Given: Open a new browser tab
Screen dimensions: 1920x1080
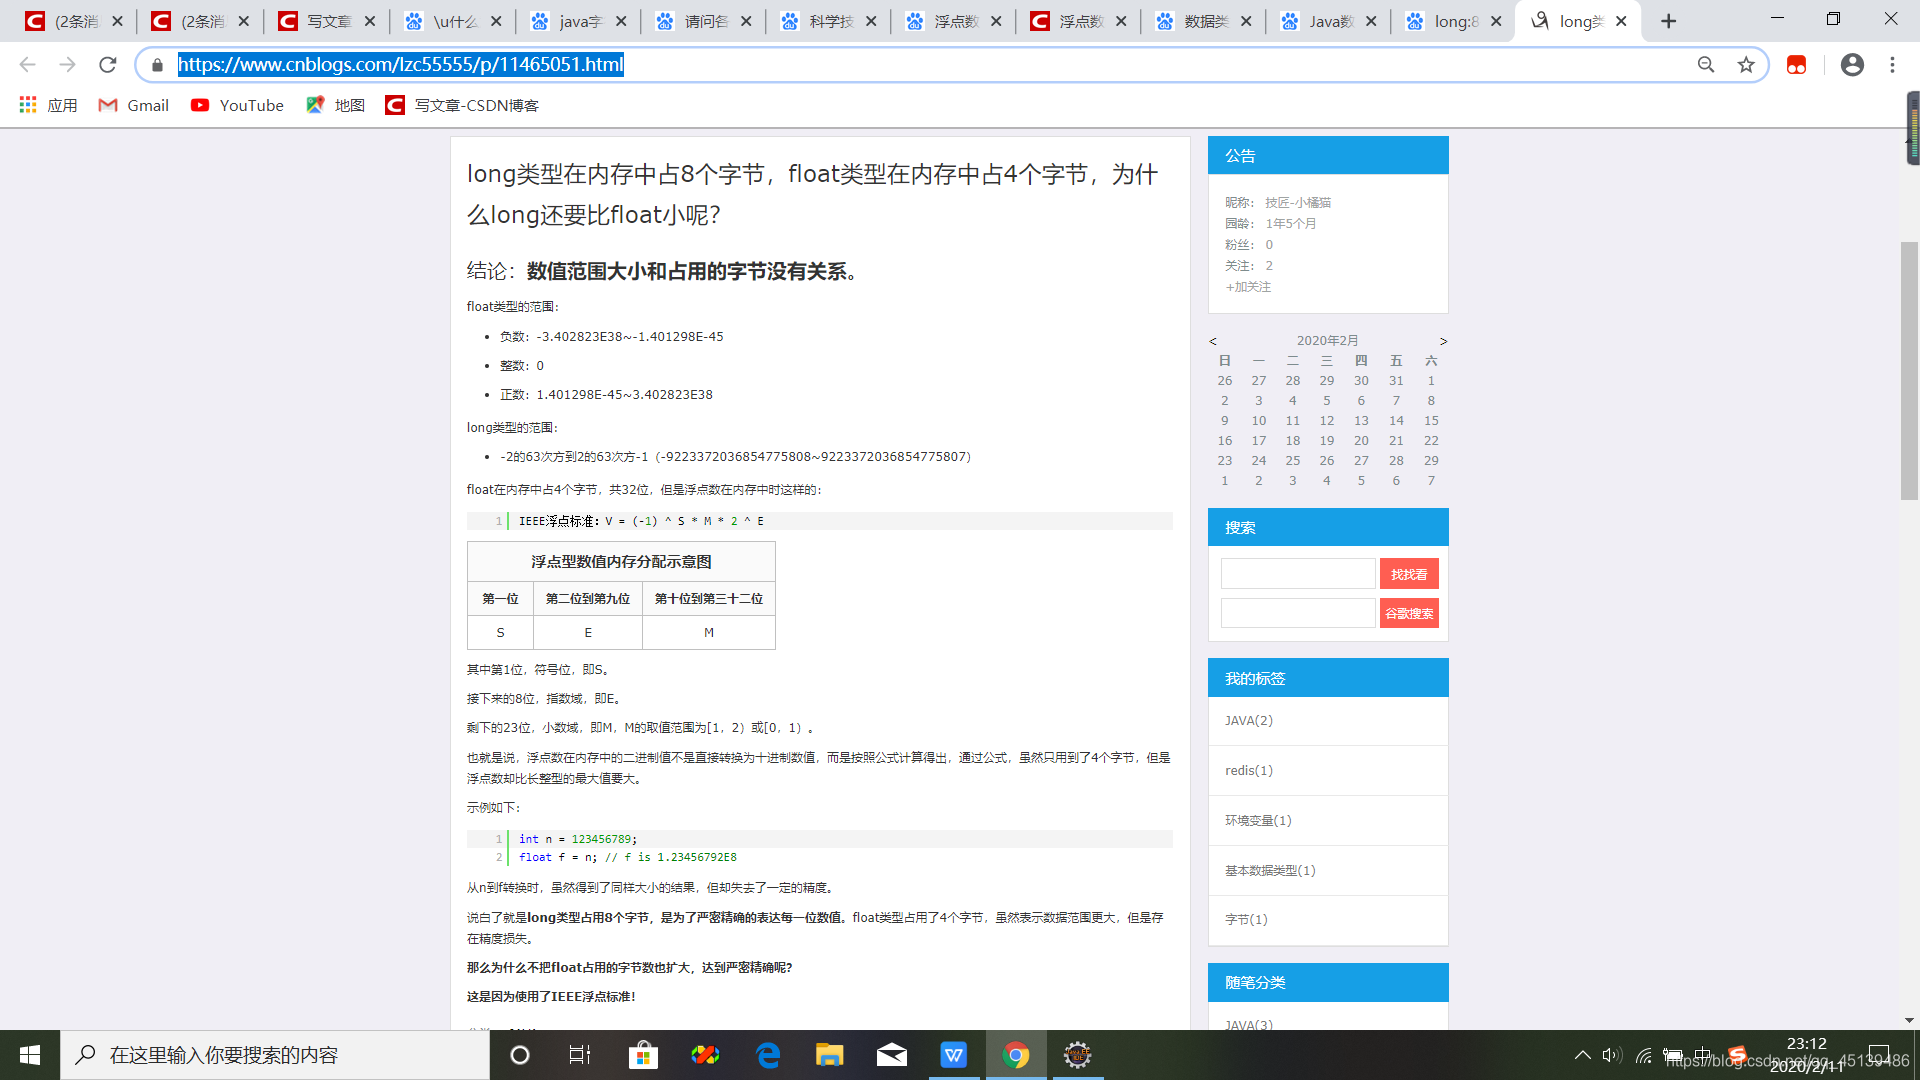Looking at the screenshot, I should click(x=1668, y=21).
